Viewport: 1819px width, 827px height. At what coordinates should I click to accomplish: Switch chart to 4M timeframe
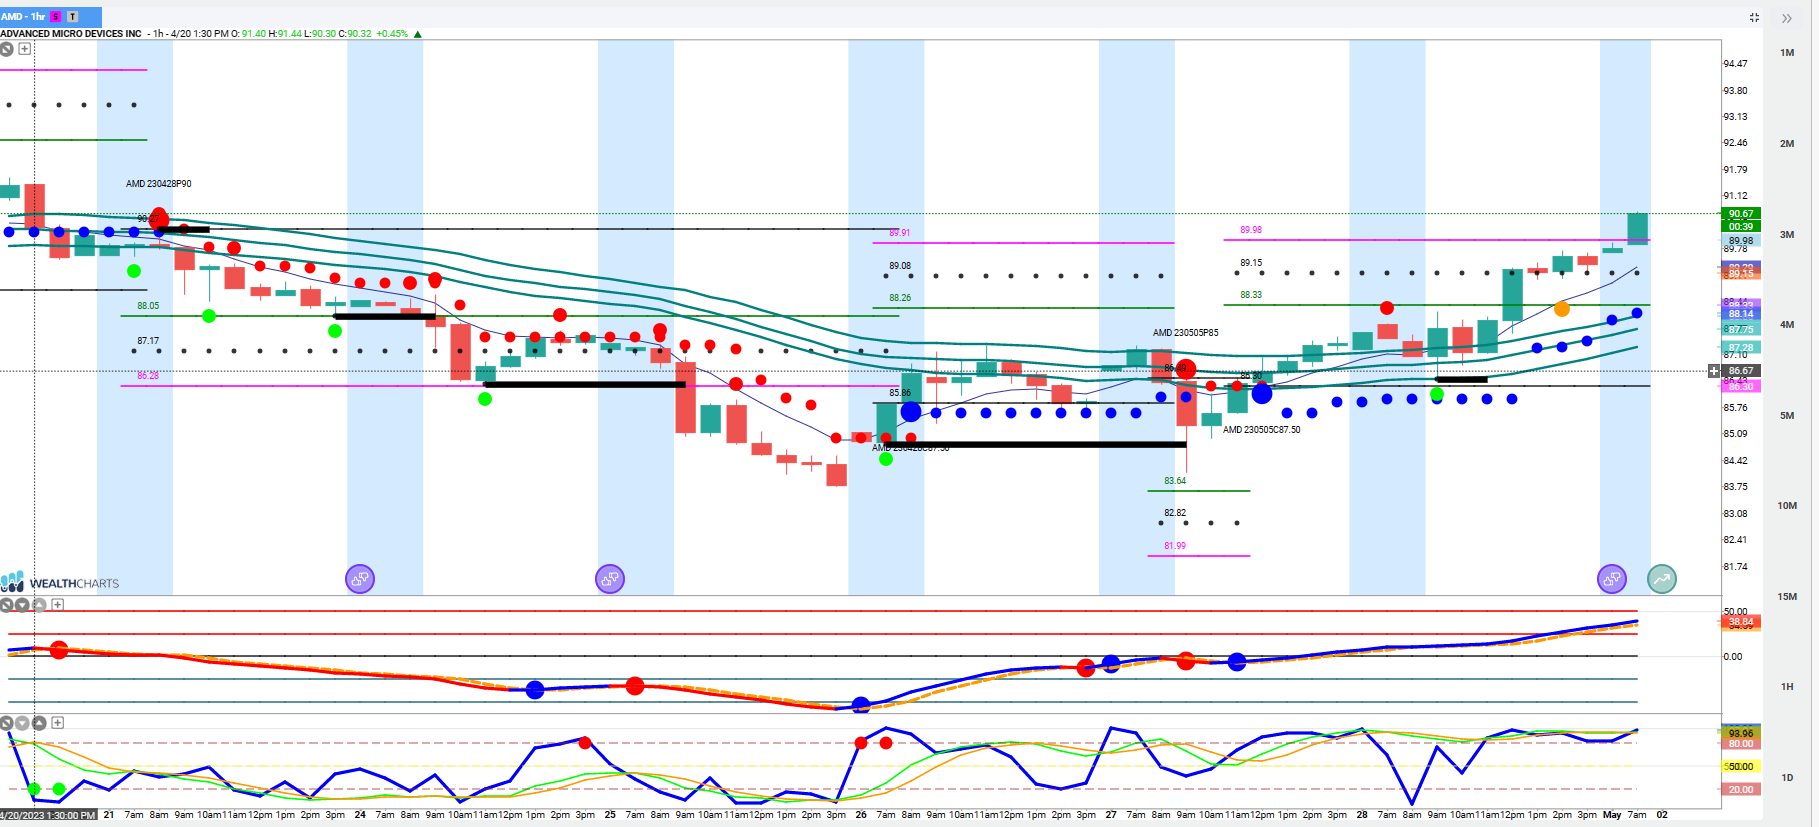1787,324
